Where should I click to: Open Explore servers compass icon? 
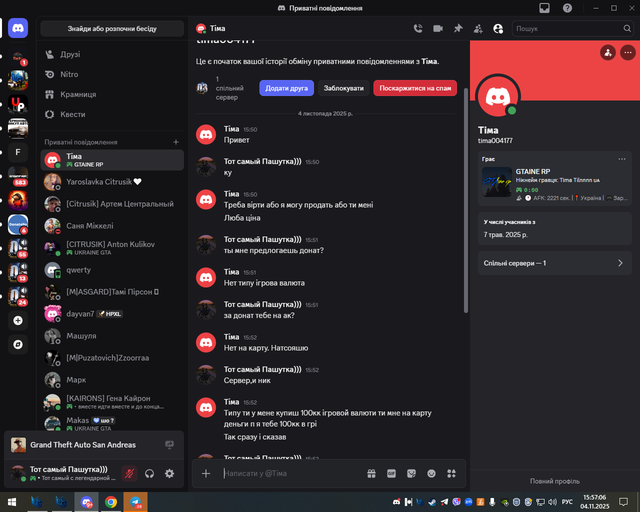click(18, 345)
